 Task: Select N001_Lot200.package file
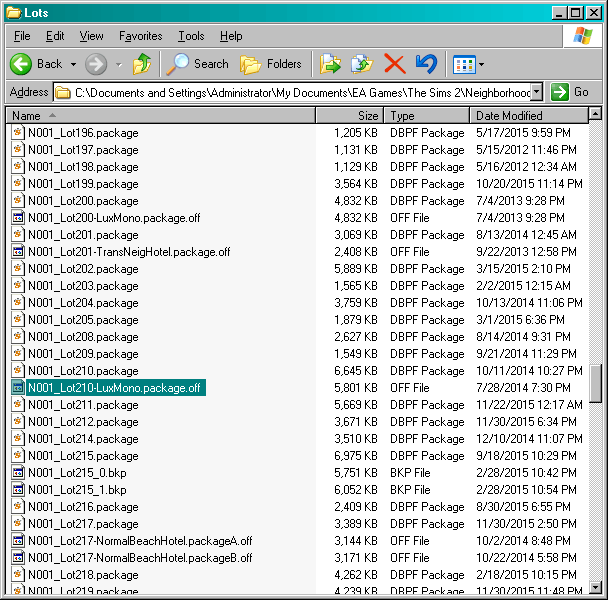coord(83,201)
